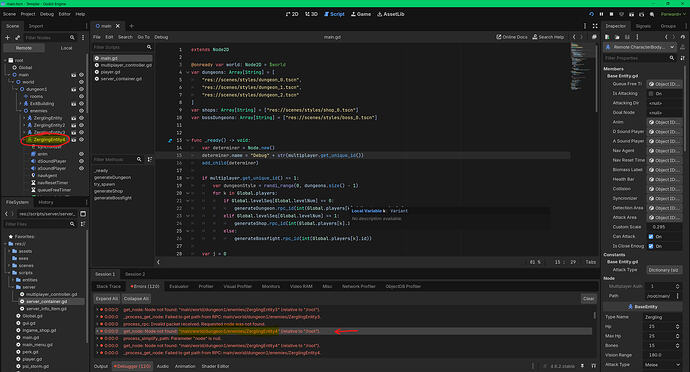
Task: Open FileSystem path split-mode icon
Action: click(x=83, y=214)
